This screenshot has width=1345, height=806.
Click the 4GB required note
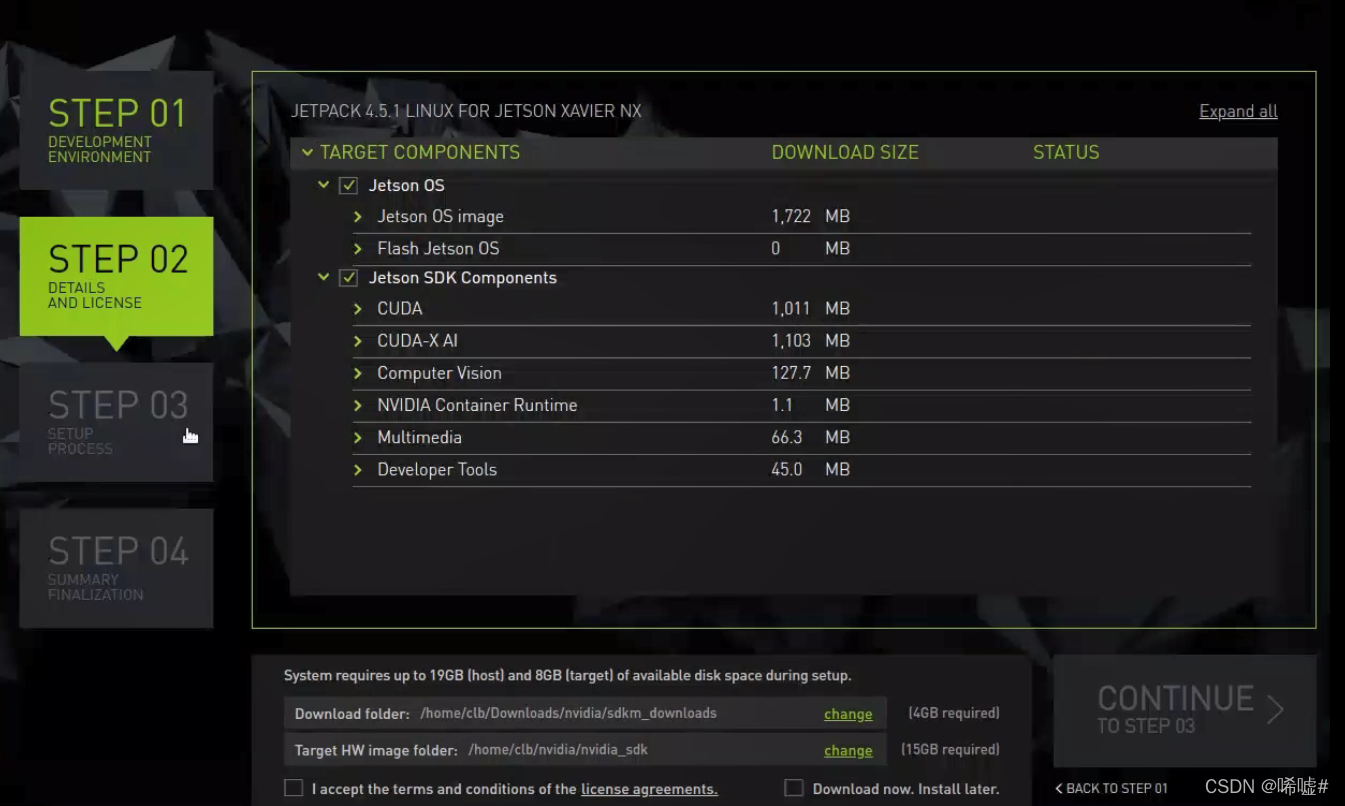tap(954, 713)
